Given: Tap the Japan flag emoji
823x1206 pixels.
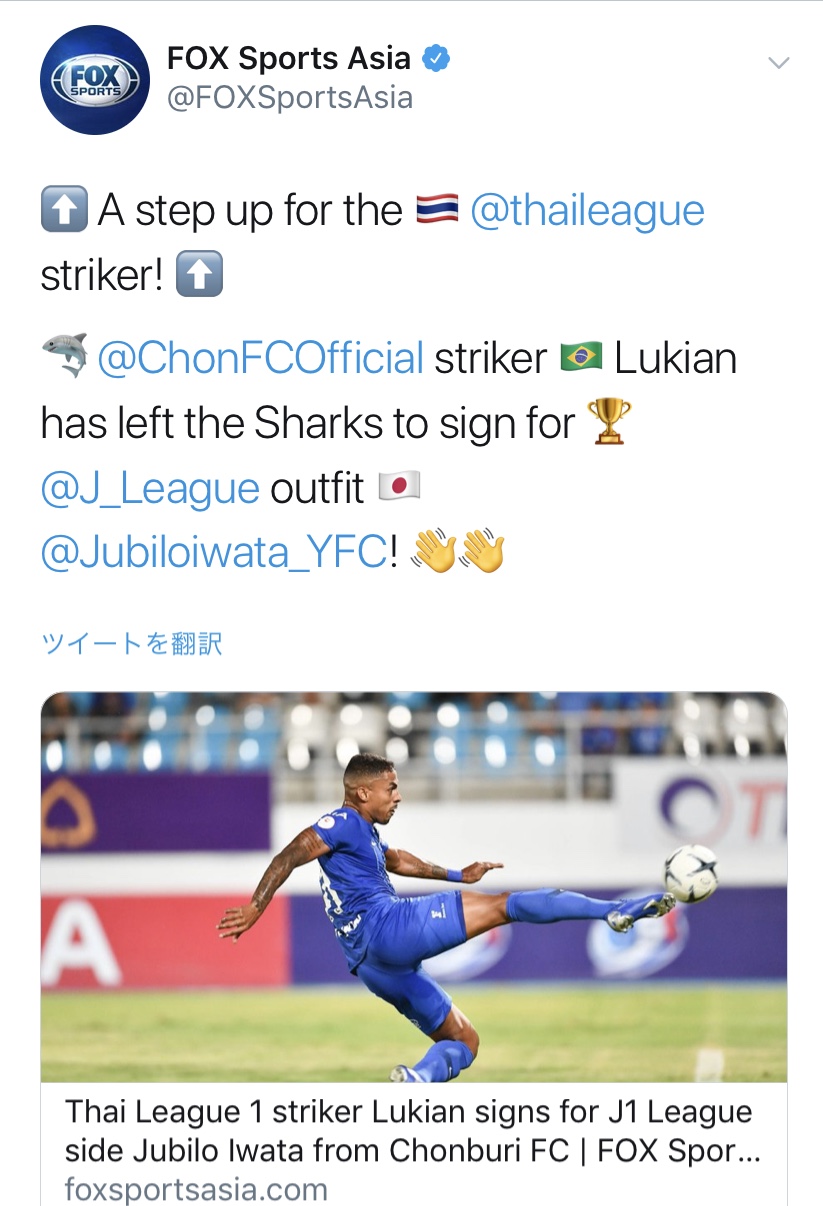Looking at the screenshot, I should coord(400,488).
